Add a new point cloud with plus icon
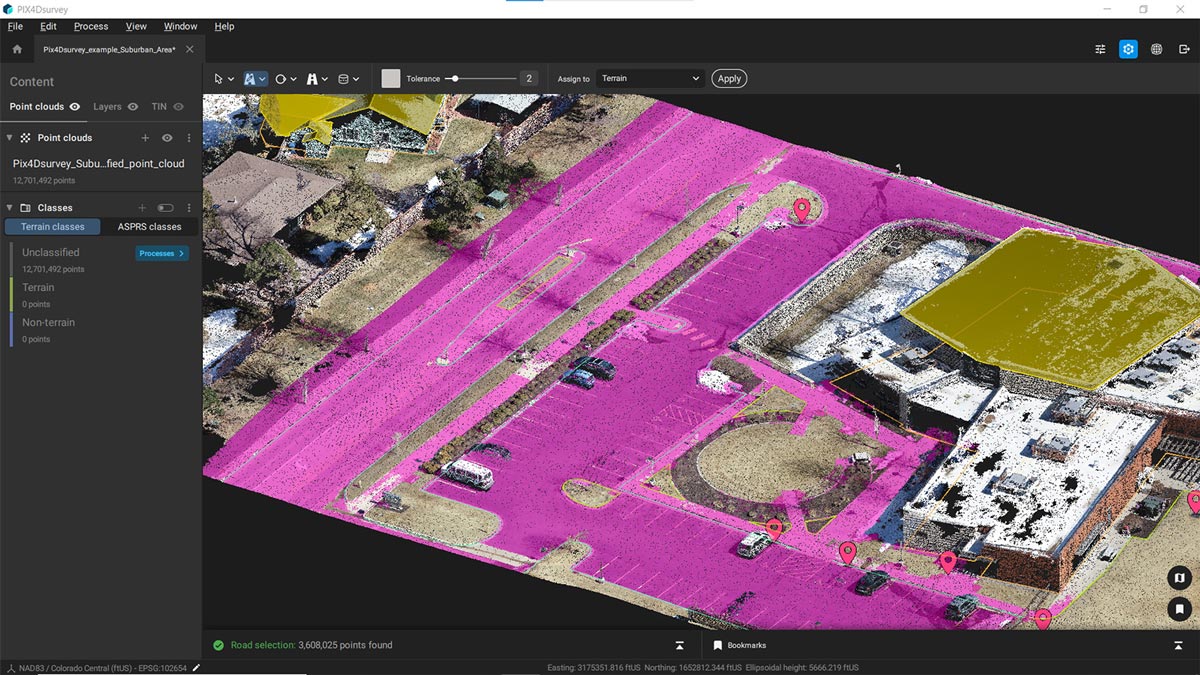The width and height of the screenshot is (1200, 675). click(x=145, y=138)
